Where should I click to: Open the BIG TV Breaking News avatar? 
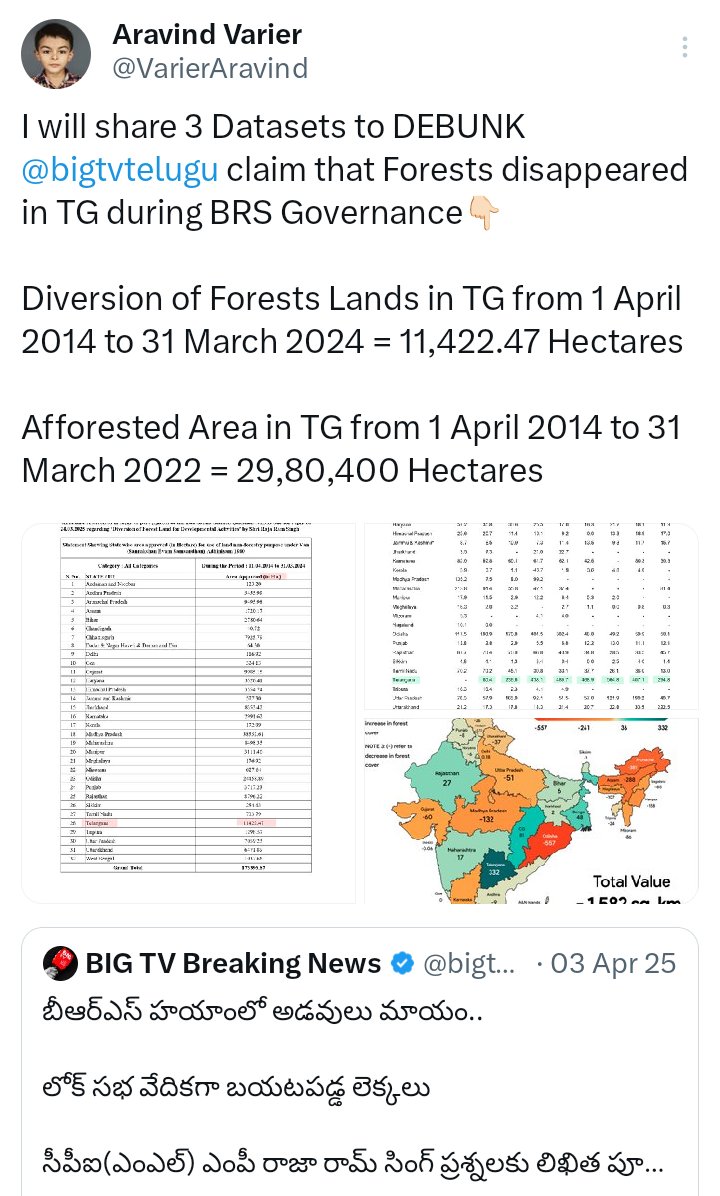pos(60,963)
